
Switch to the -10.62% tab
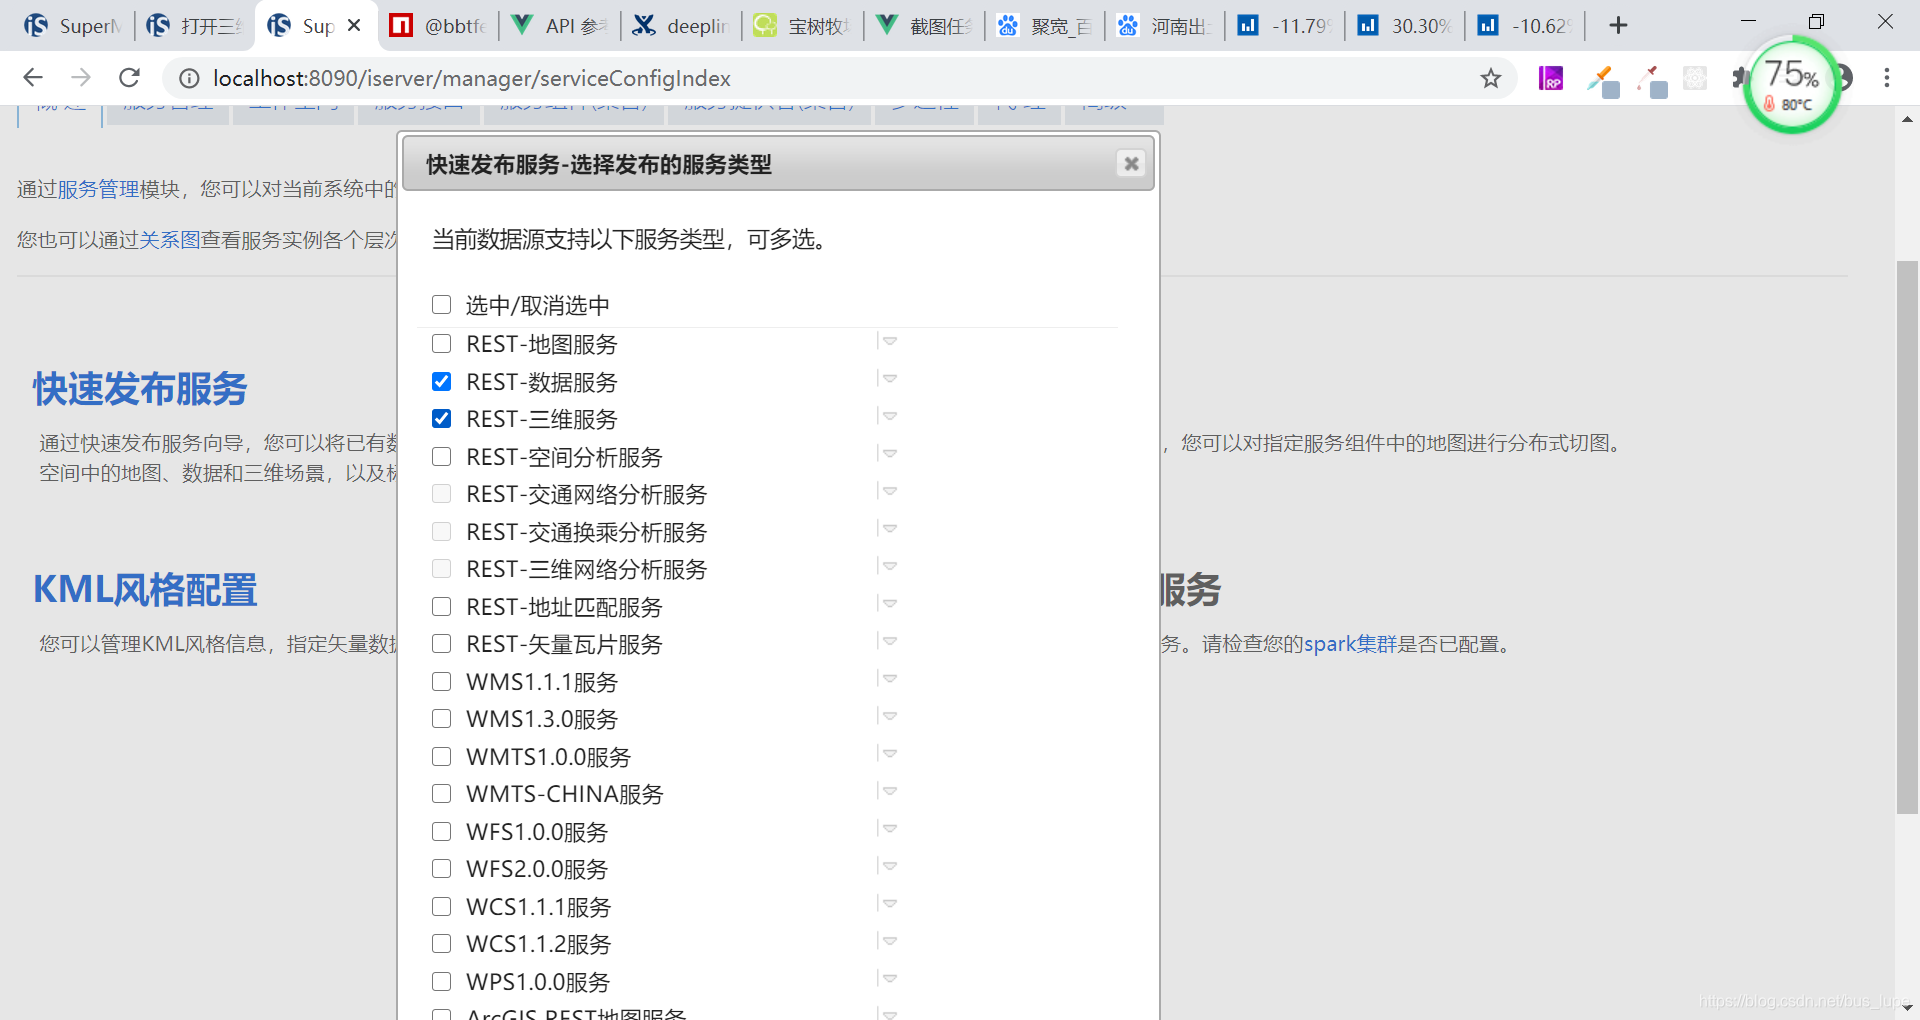(1526, 26)
